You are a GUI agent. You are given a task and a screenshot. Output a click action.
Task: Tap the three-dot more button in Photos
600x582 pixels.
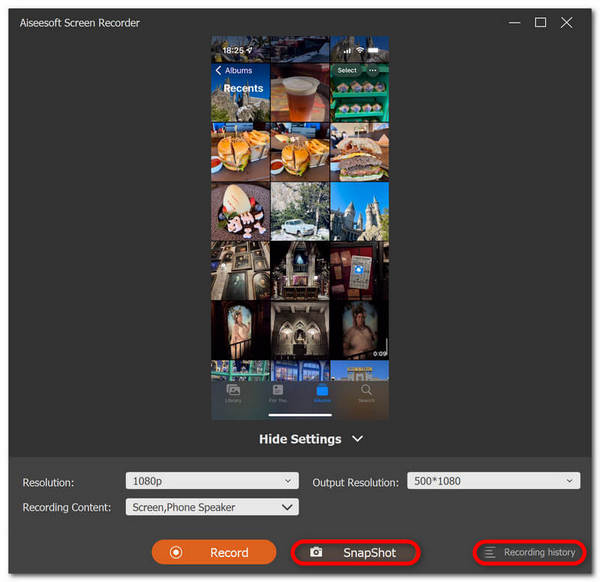click(x=372, y=70)
